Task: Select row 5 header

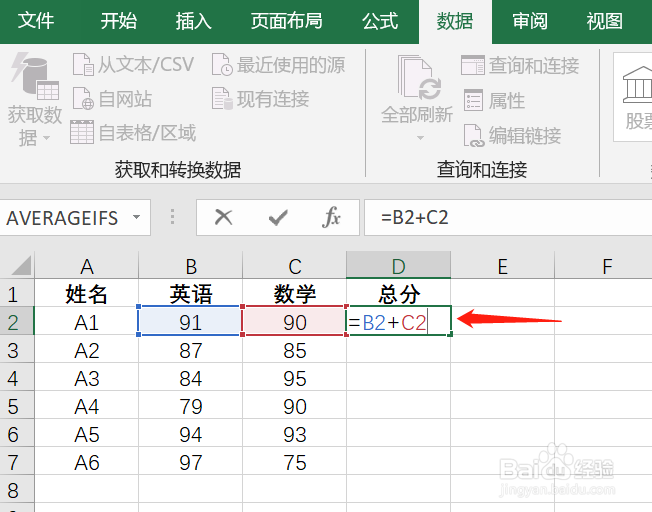Action: click(17, 406)
